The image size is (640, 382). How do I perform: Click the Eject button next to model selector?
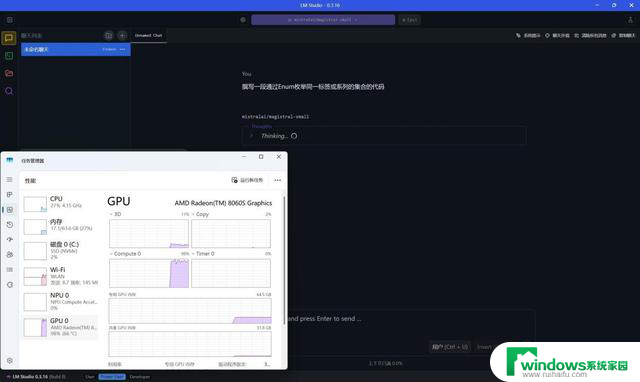click(409, 20)
